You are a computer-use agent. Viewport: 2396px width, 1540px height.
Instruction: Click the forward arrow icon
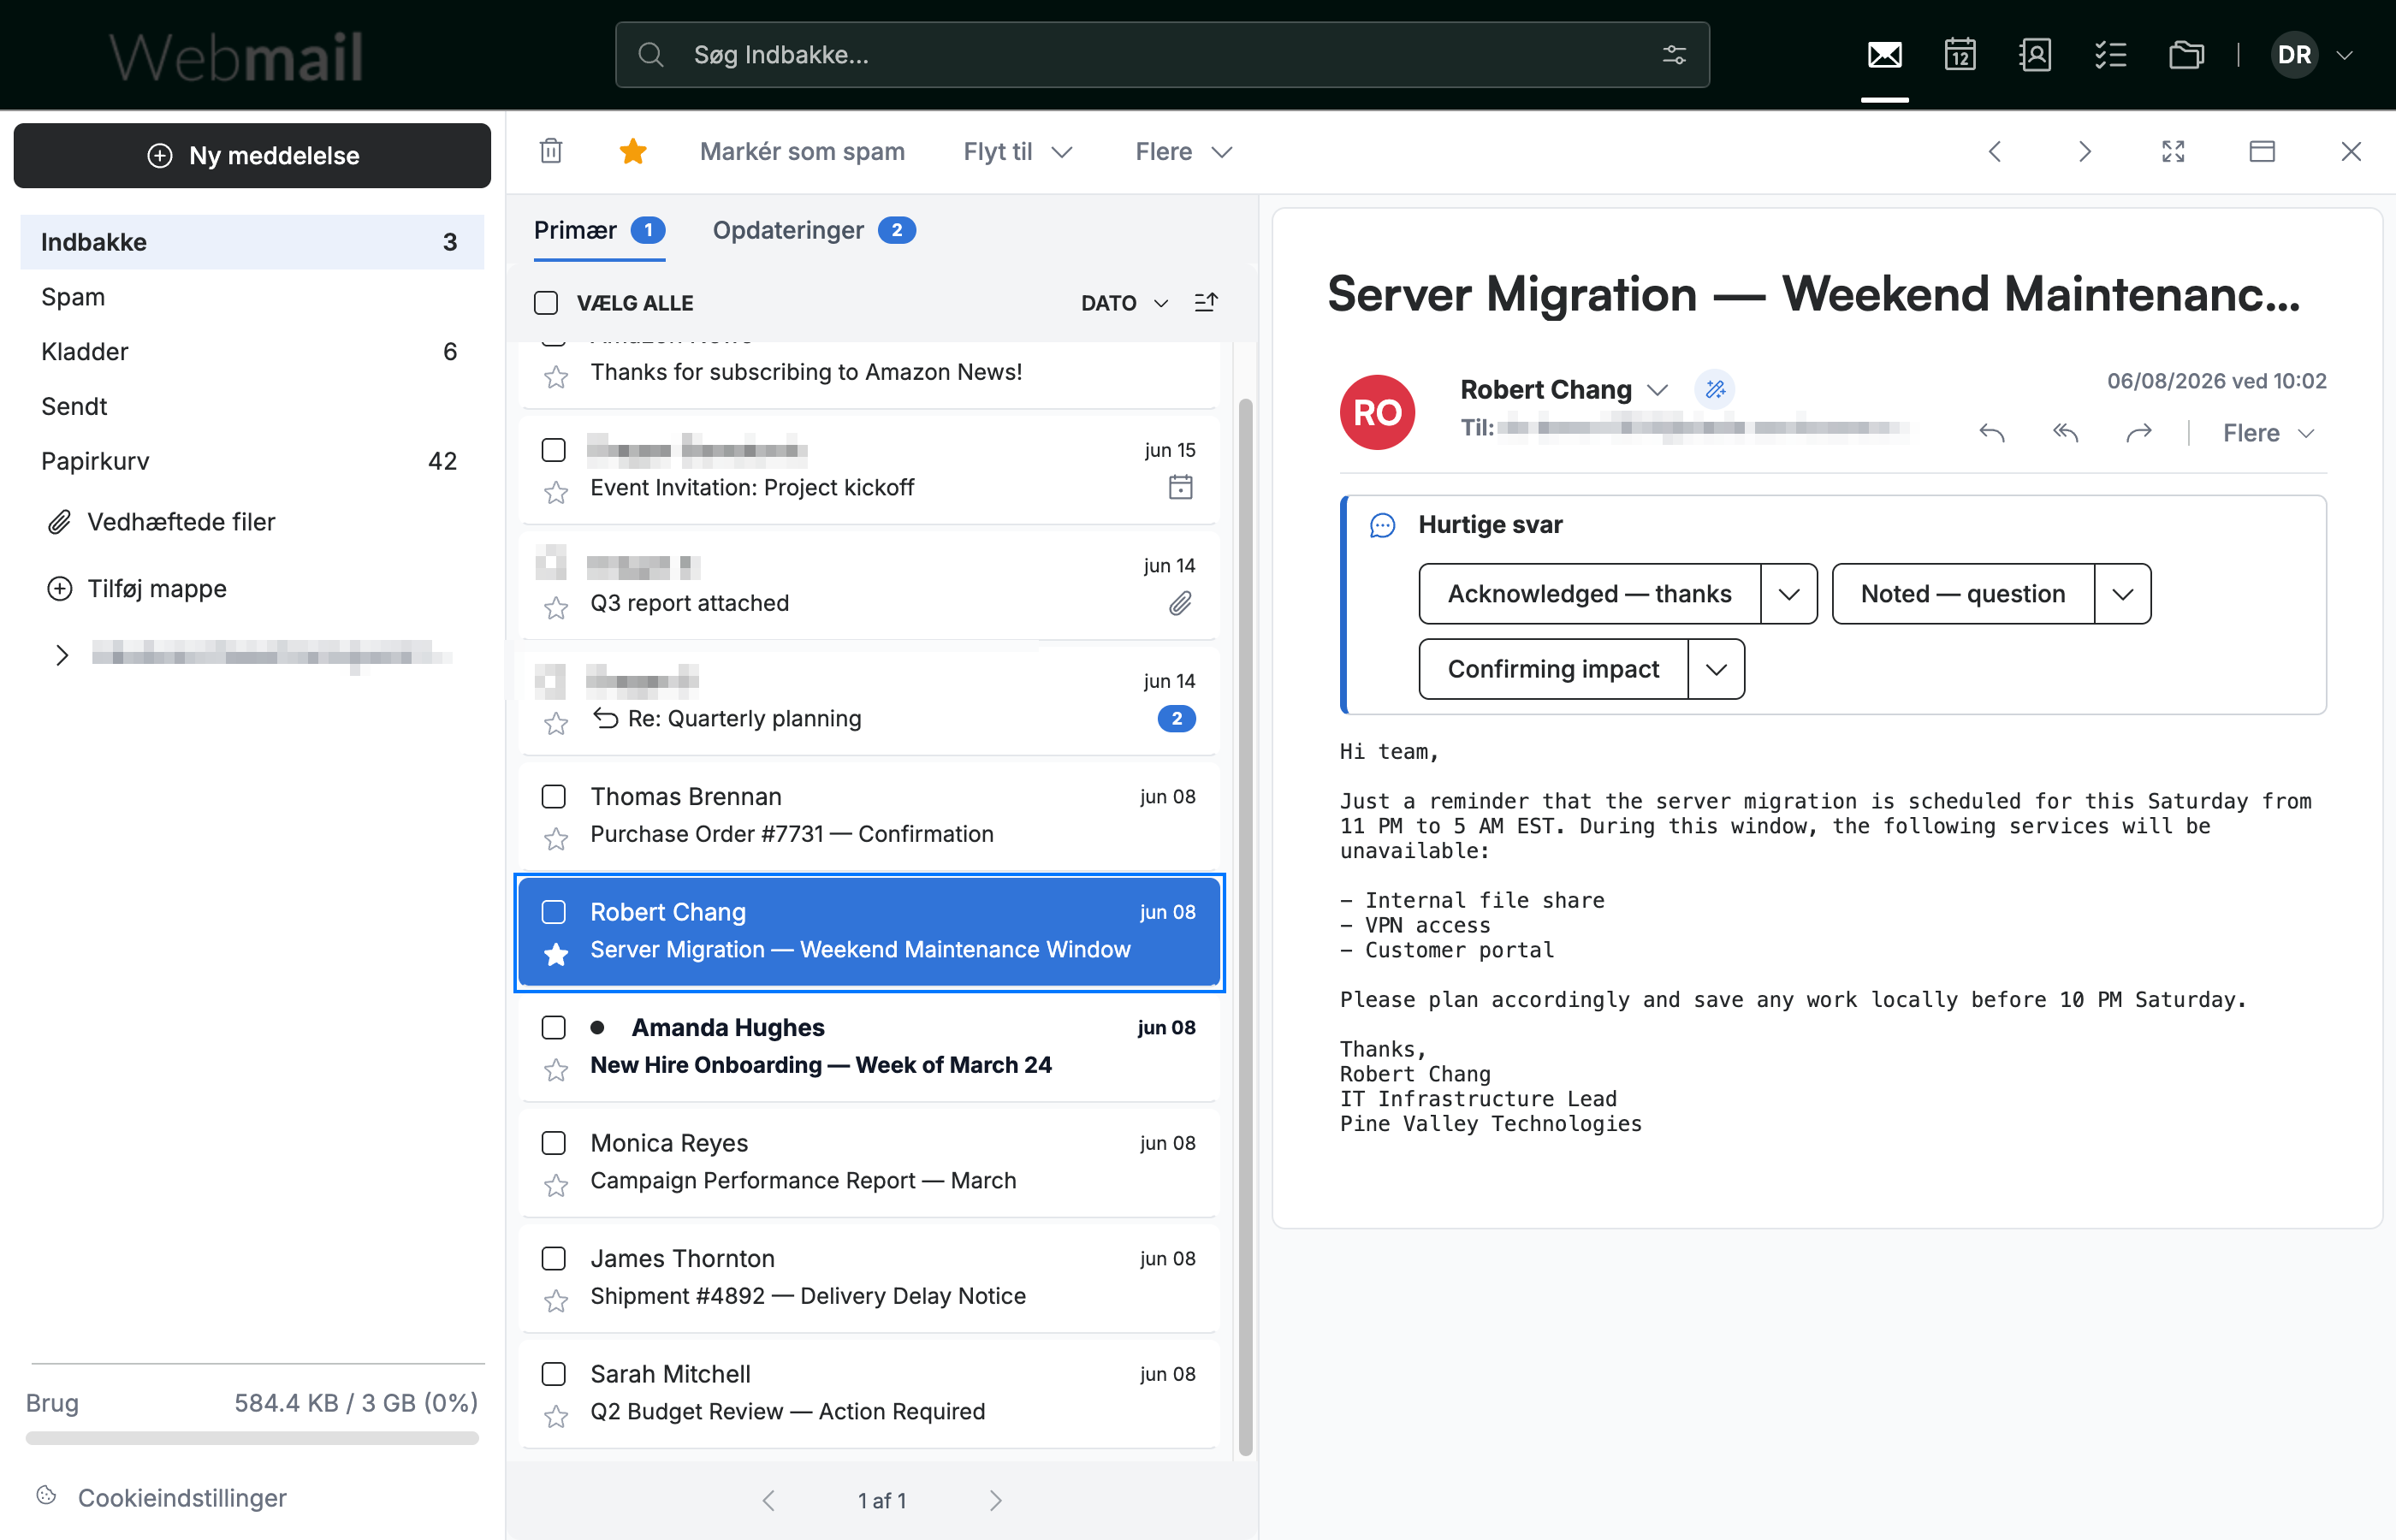(x=2139, y=433)
